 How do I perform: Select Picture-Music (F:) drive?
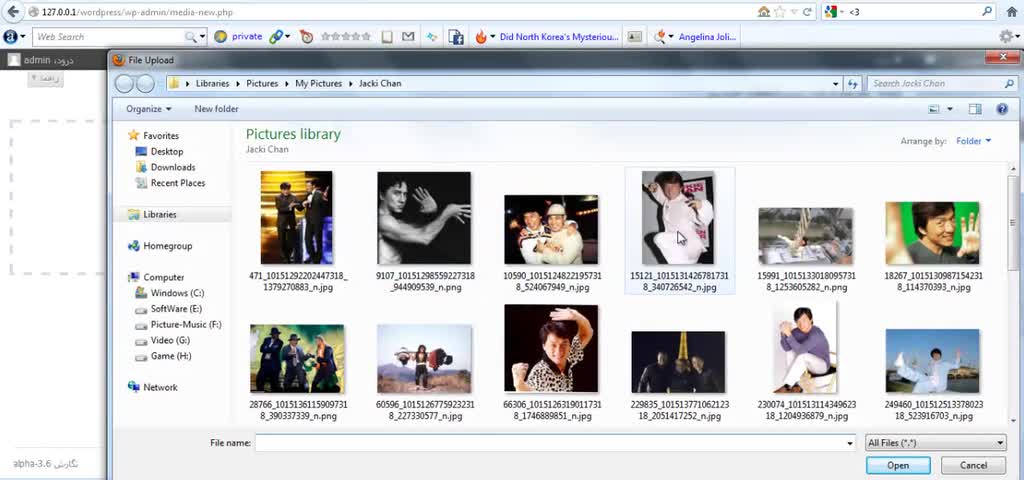[x=185, y=325]
